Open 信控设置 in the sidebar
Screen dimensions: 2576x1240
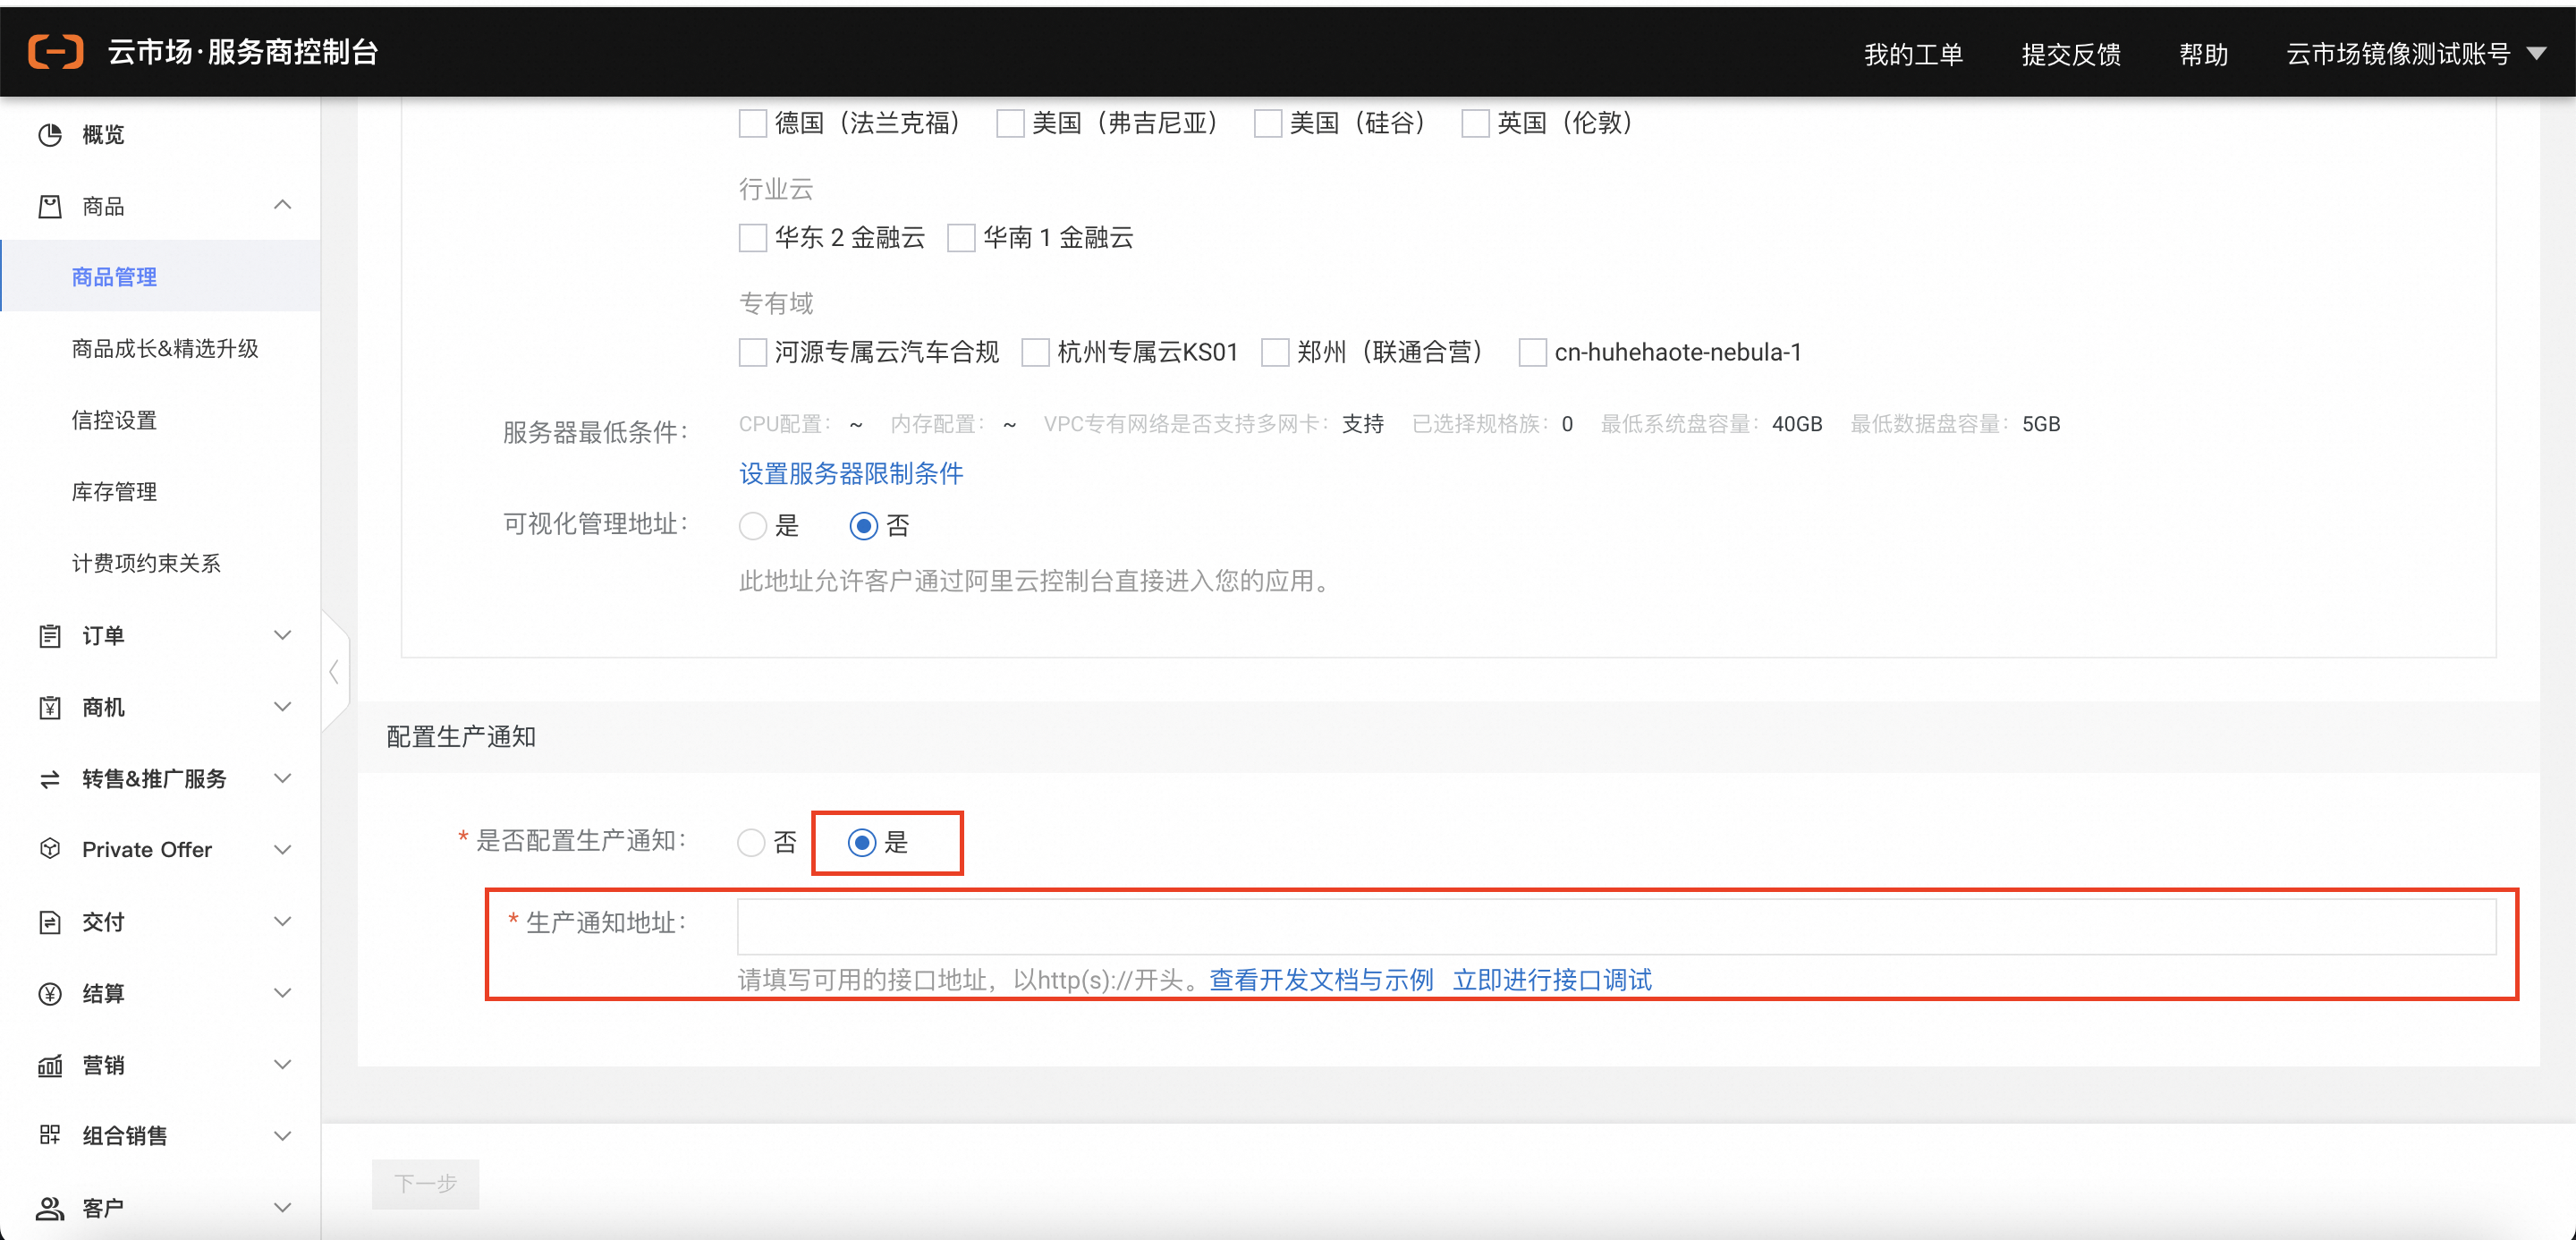[114, 420]
